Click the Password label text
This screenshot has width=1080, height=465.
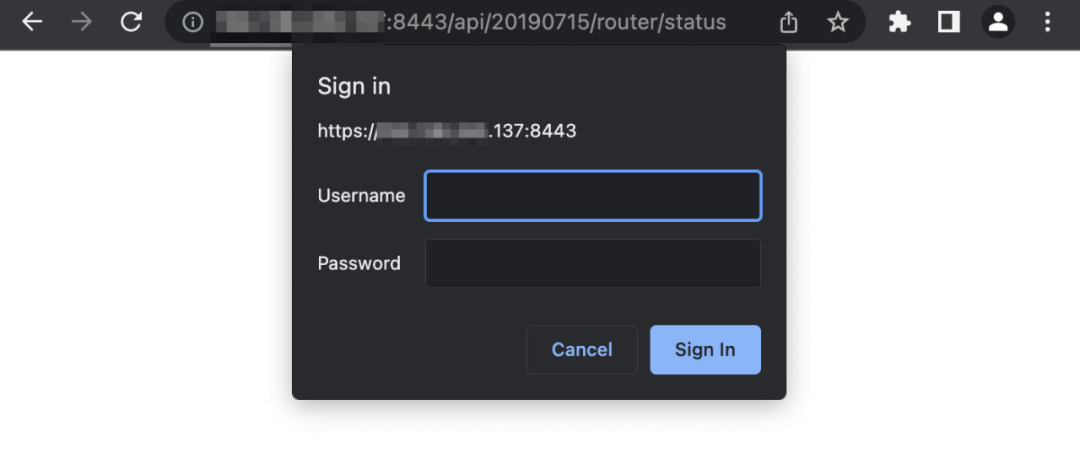click(x=359, y=264)
